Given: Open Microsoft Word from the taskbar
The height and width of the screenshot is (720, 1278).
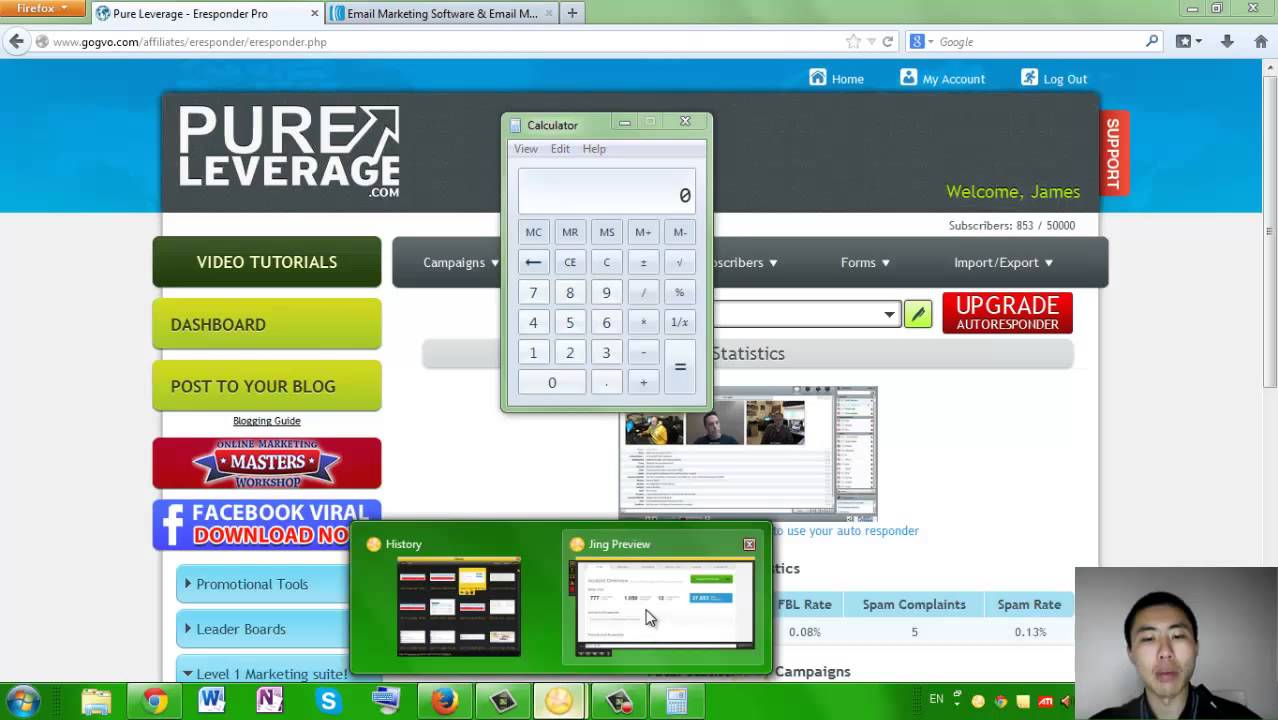Looking at the screenshot, I should point(211,701).
